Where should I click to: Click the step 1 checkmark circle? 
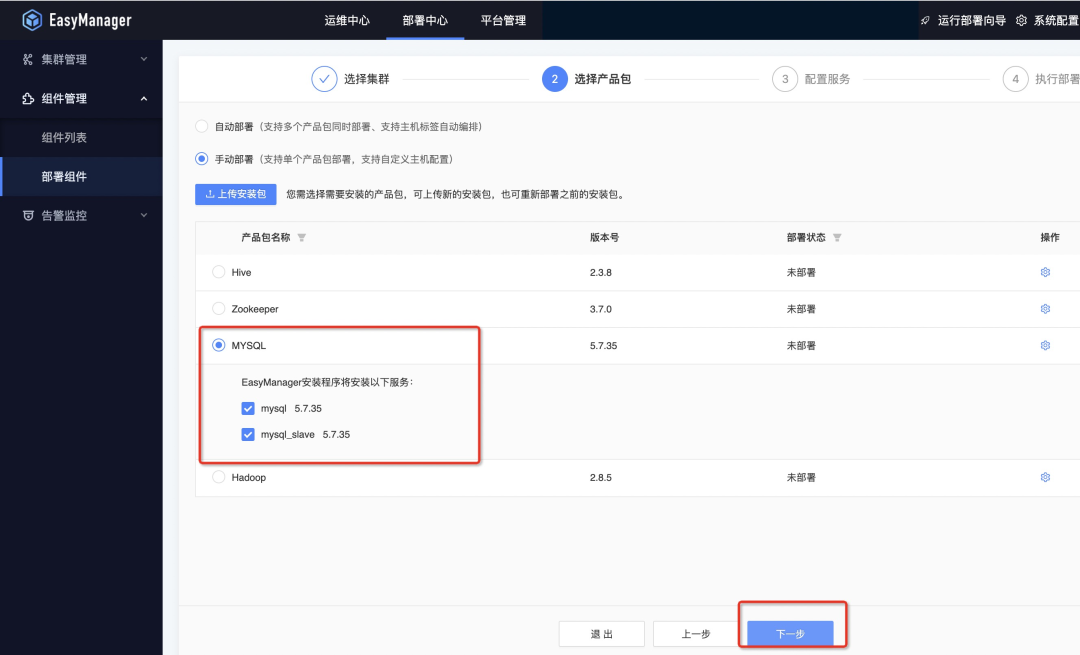[x=324, y=79]
